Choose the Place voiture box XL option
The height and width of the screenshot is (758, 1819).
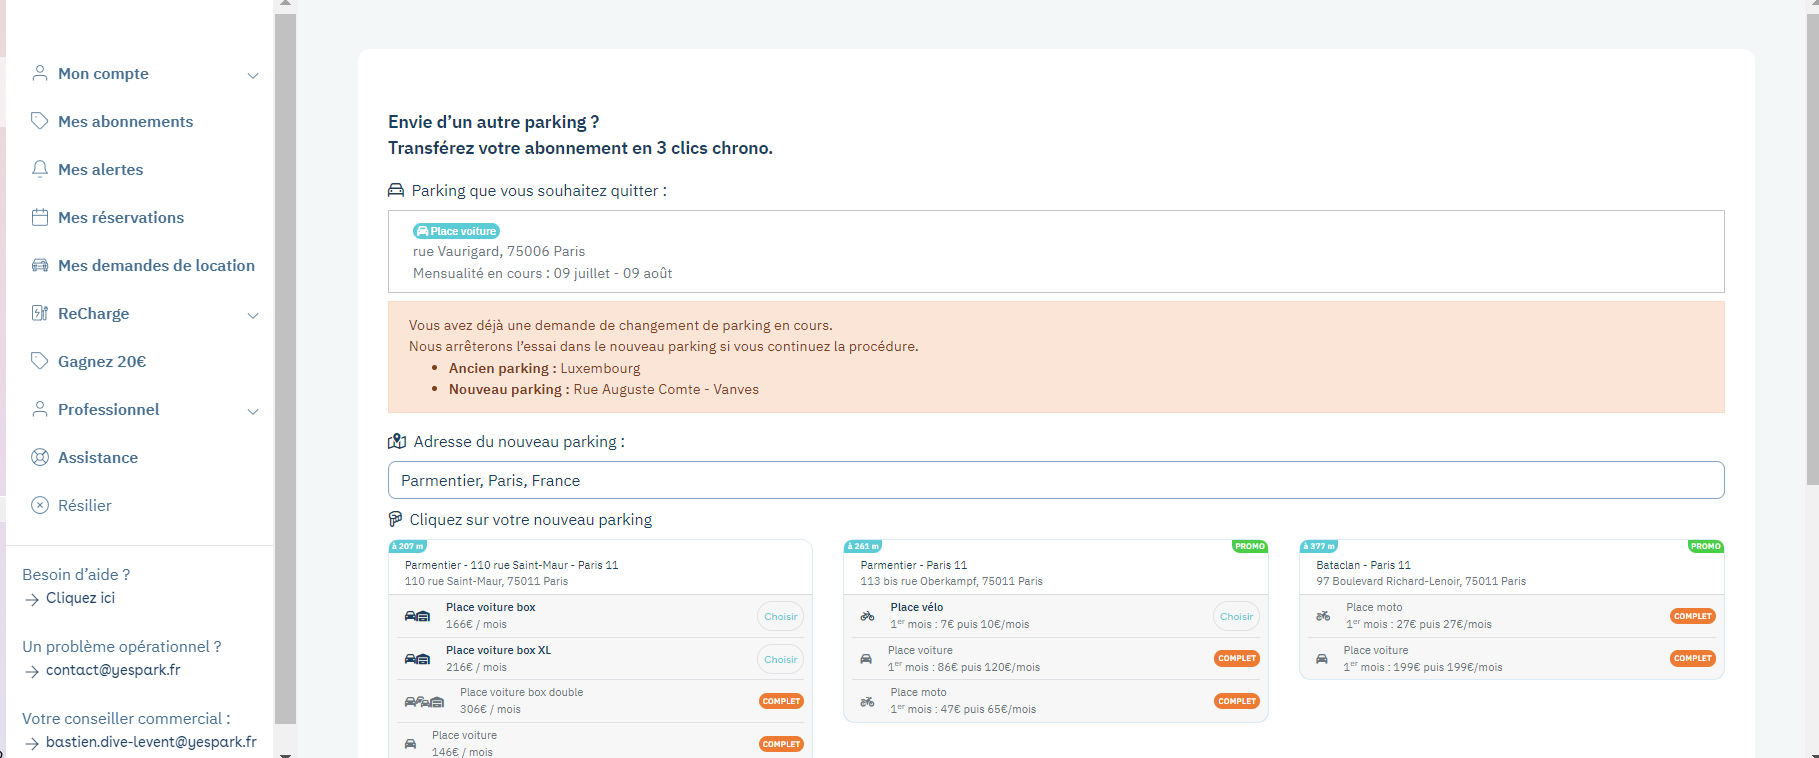click(780, 659)
